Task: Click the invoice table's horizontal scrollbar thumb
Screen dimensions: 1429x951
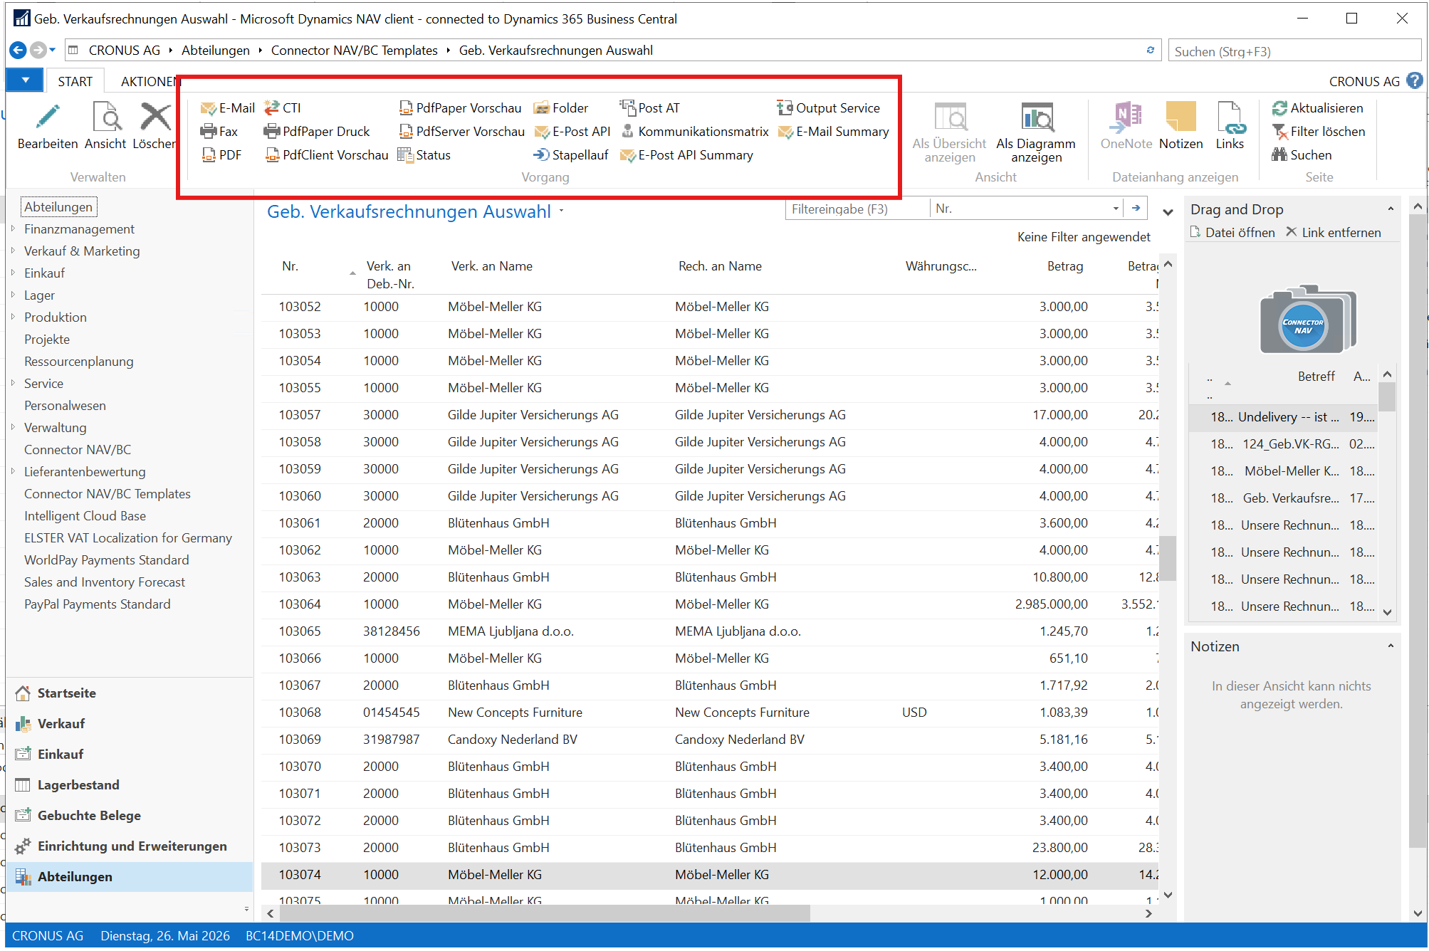Action: (545, 914)
